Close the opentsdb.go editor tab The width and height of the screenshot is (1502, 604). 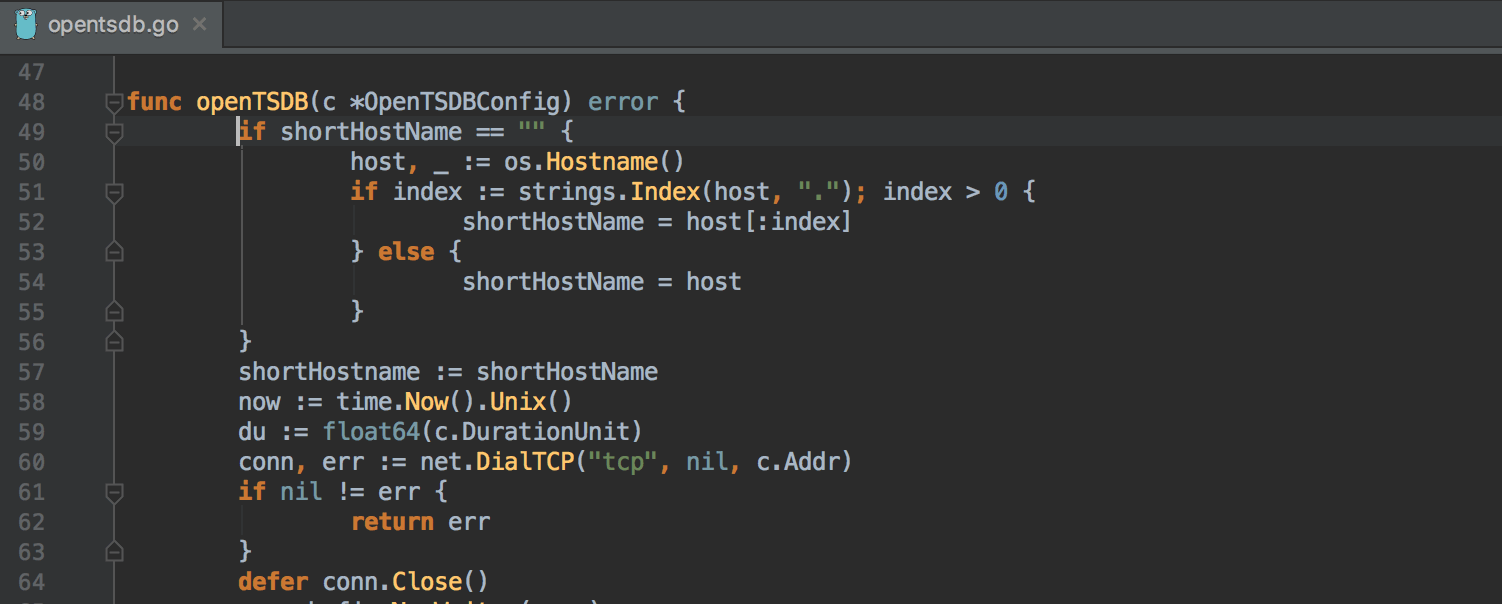(x=200, y=24)
